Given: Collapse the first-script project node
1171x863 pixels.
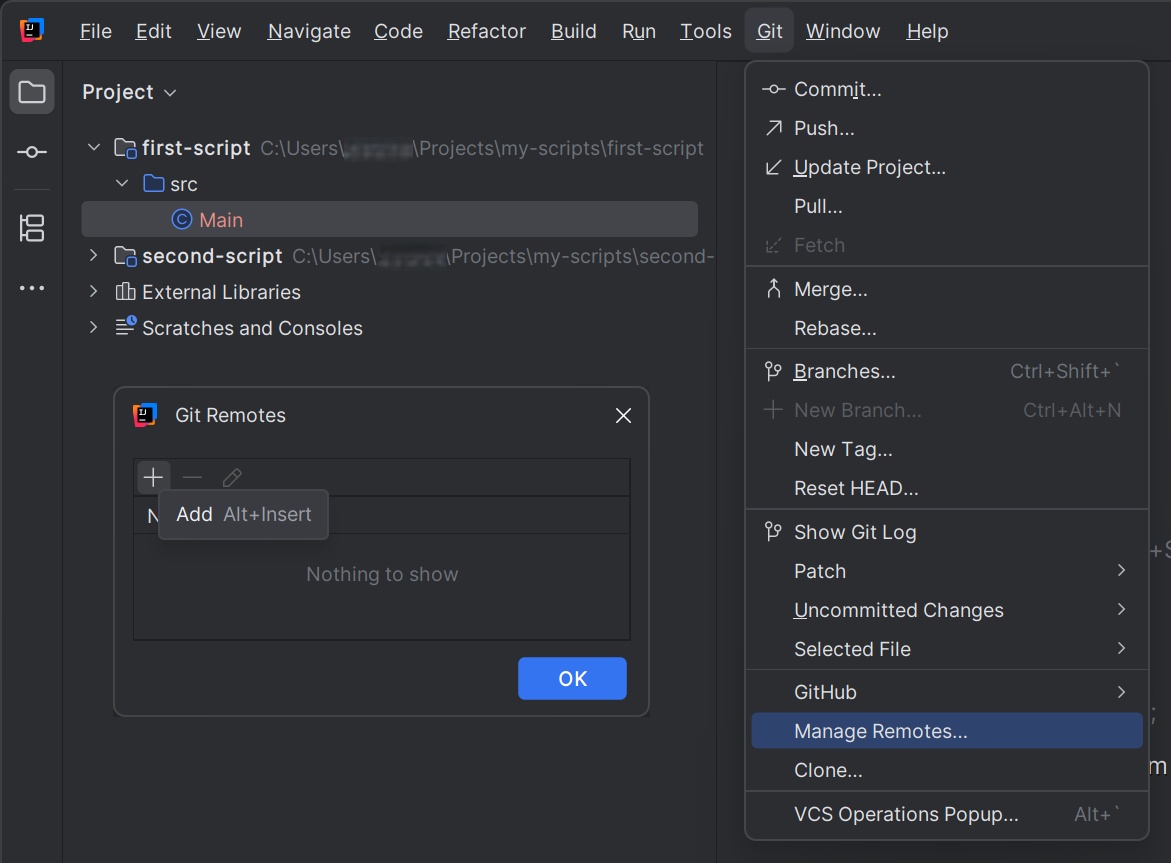Looking at the screenshot, I should tap(94, 147).
